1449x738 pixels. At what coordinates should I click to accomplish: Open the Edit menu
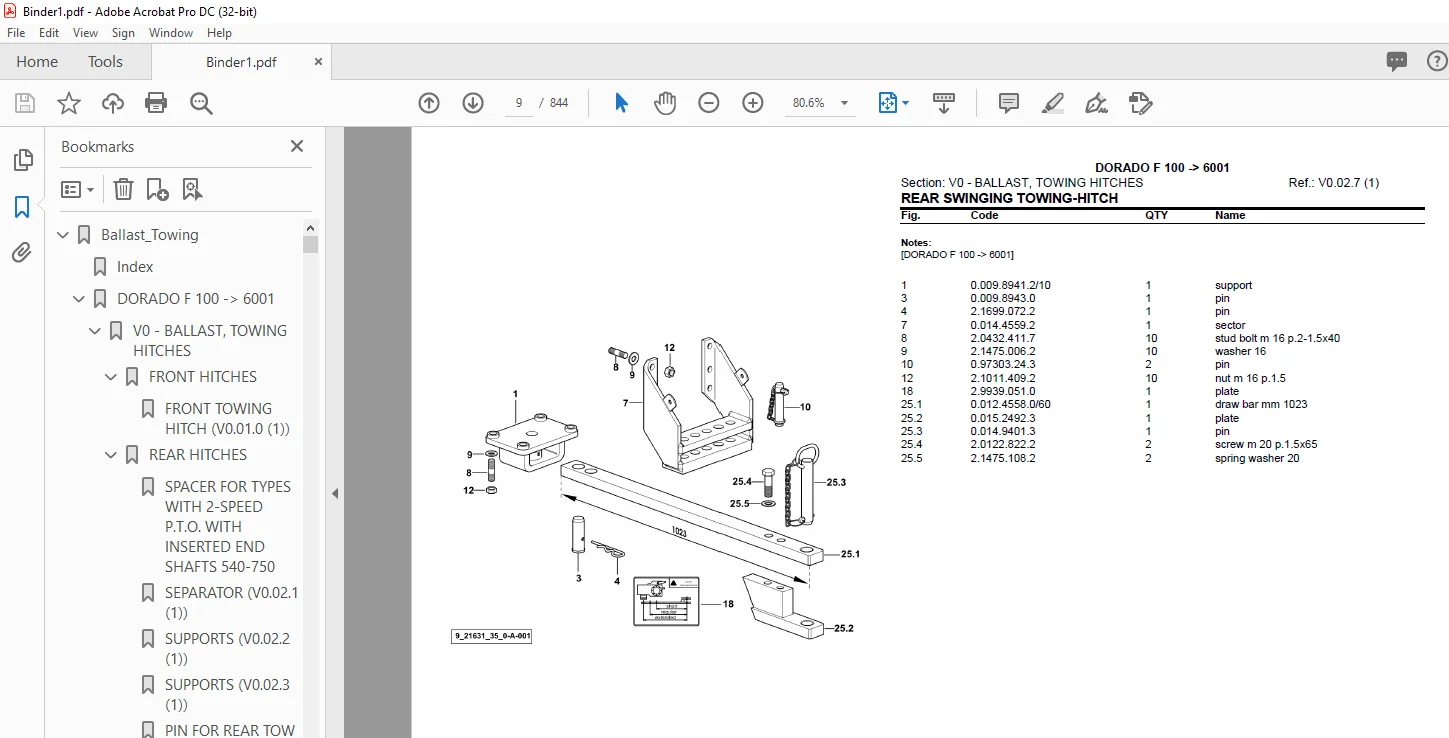[49, 33]
